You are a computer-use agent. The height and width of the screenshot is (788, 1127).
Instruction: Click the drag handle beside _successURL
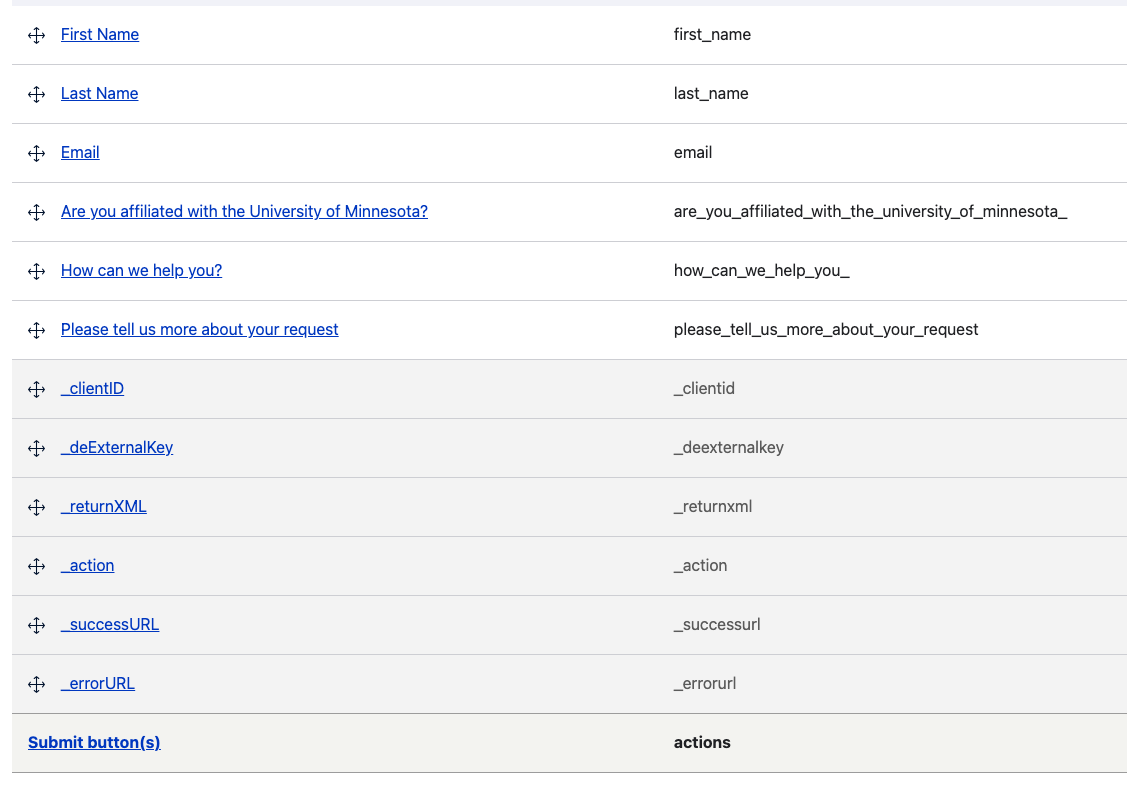(x=37, y=625)
